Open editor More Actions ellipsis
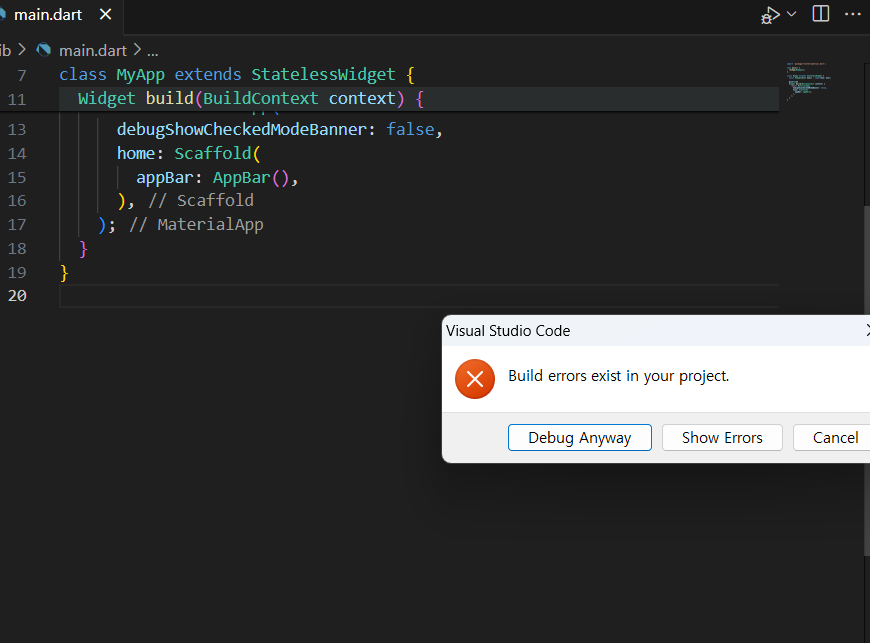Image resolution: width=870 pixels, height=643 pixels. pyautogui.click(x=852, y=14)
